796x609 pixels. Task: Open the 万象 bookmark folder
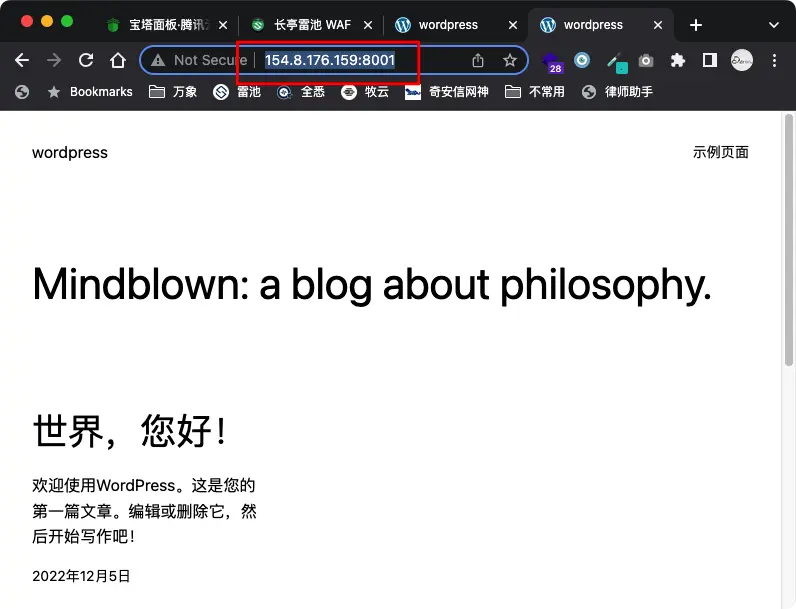pyautogui.click(x=173, y=92)
